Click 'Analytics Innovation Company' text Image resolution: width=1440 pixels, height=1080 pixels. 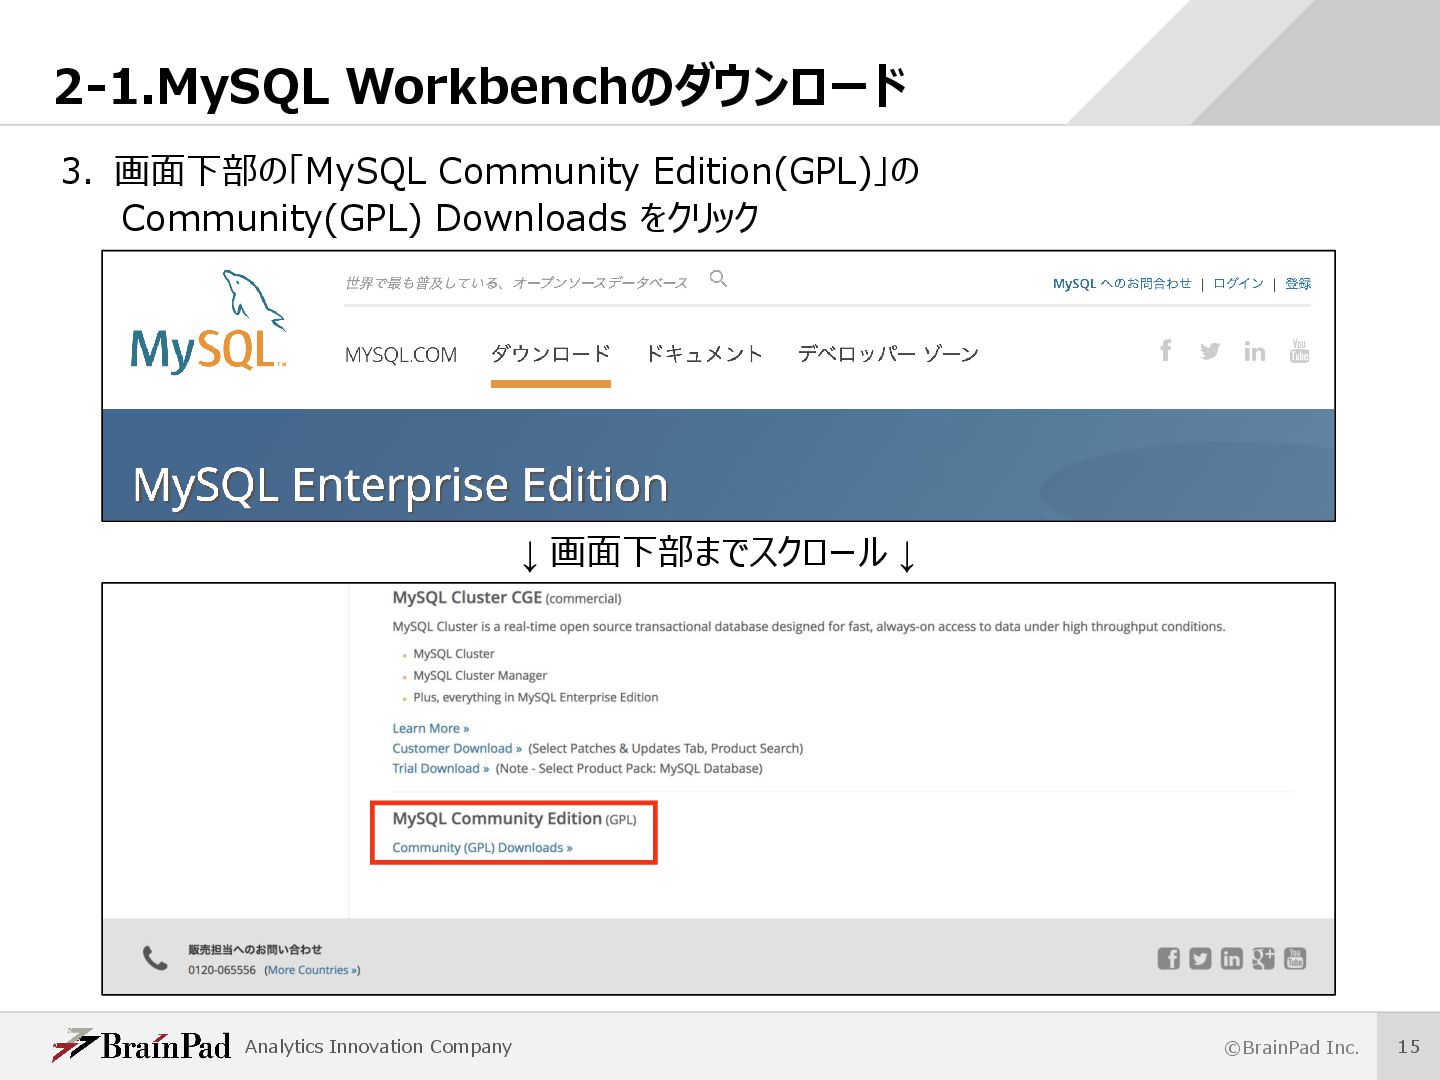click(378, 1046)
